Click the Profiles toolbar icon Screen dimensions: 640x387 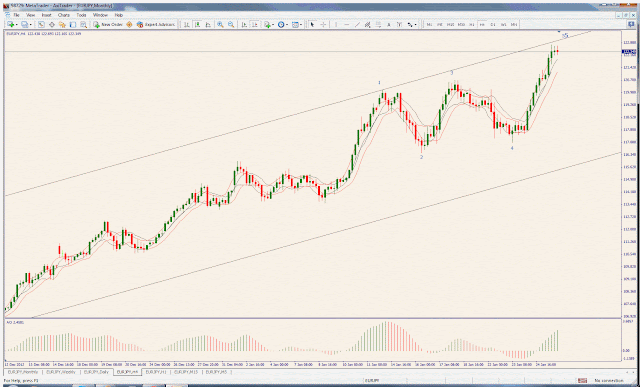pos(24,24)
